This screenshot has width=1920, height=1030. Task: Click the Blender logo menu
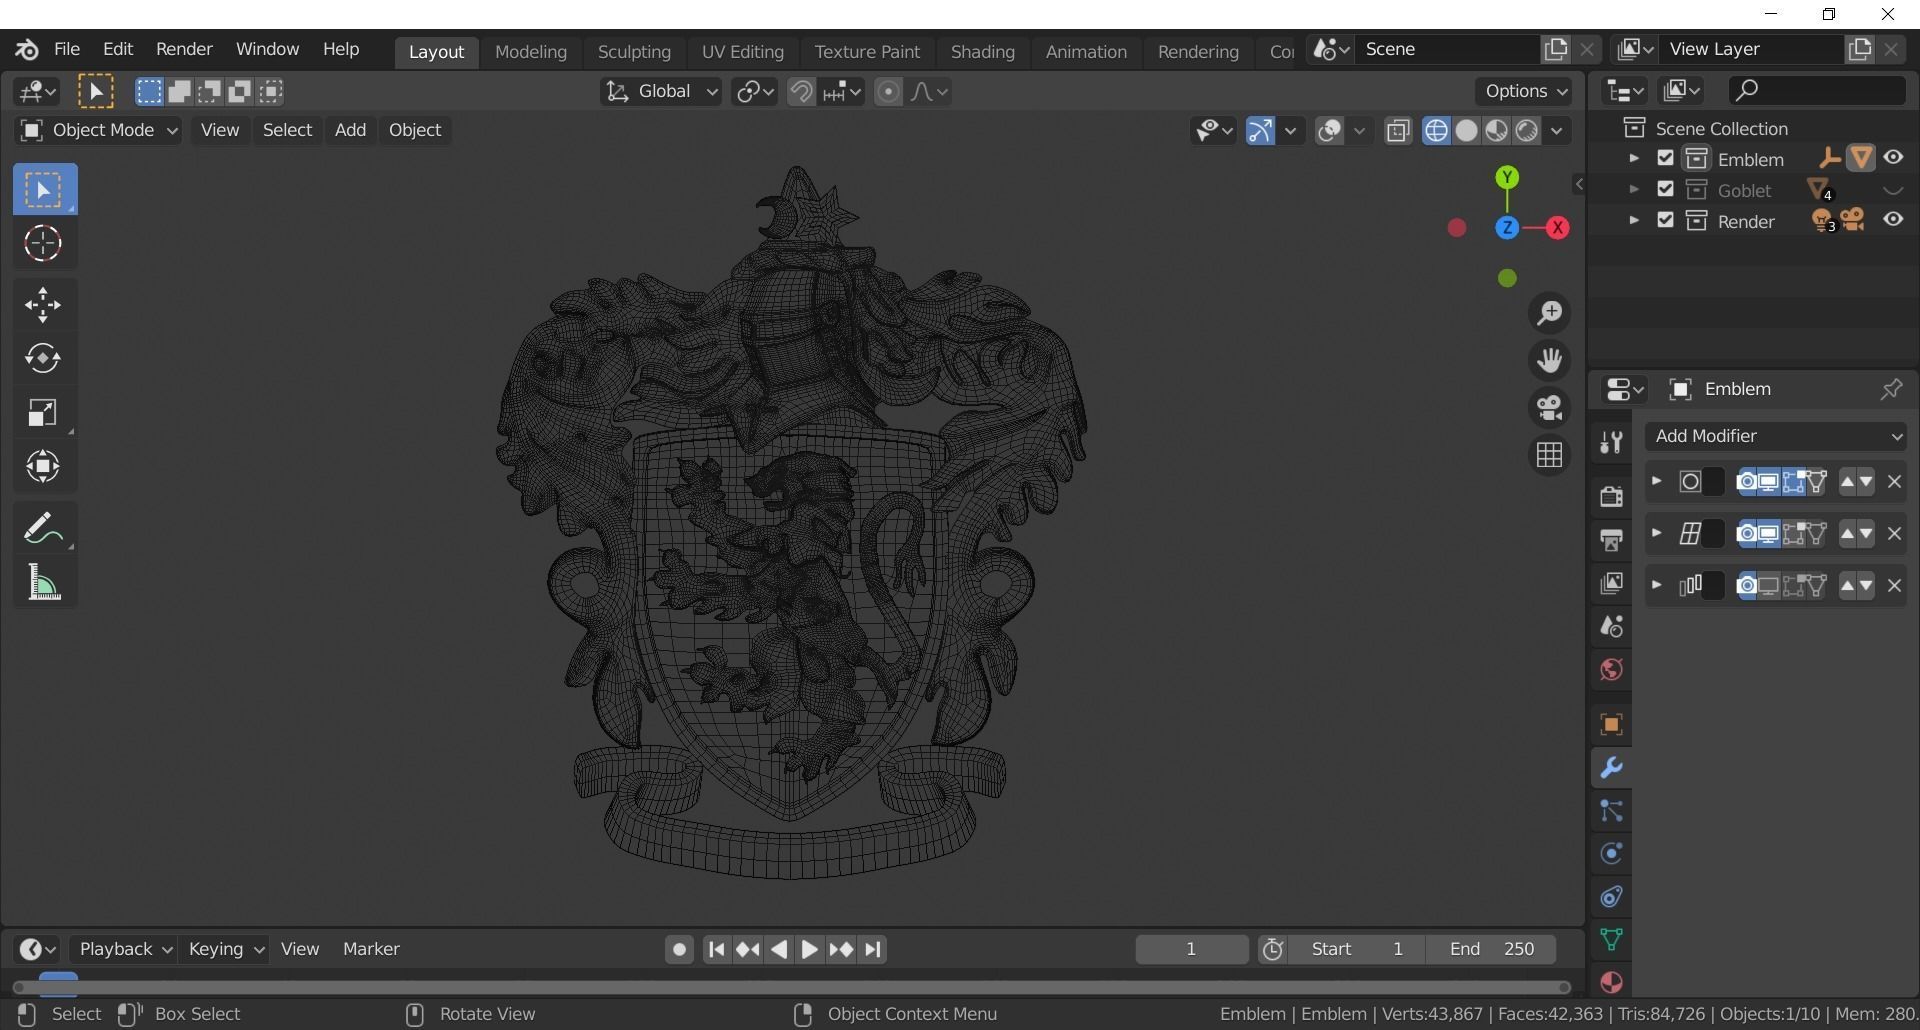(27, 49)
